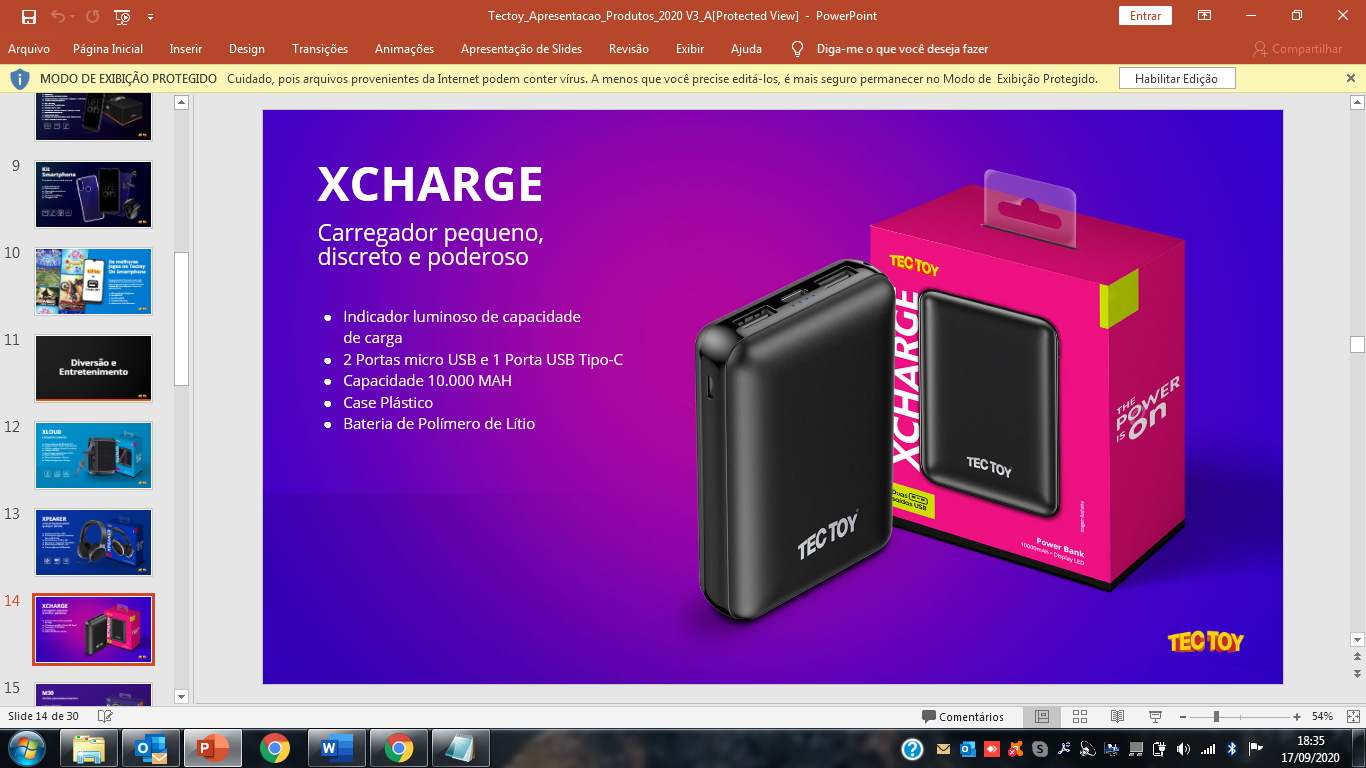
Task: Select slide 9 Kit Smartphone thumbnail
Action: tap(93, 194)
